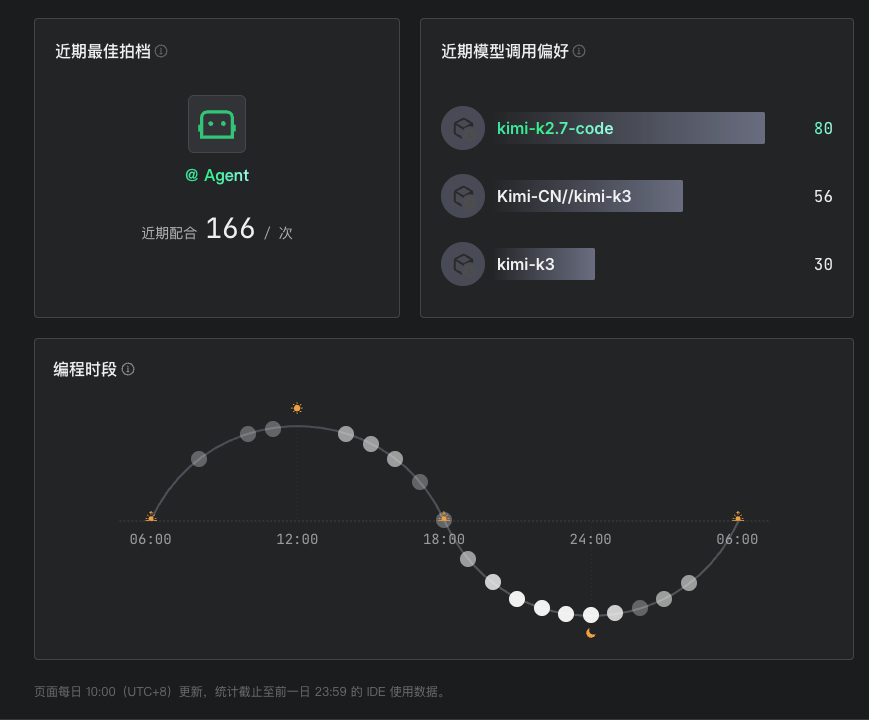Click the dim 02:00 dot on the curve
The width and height of the screenshot is (869, 720).
pyautogui.click(x=640, y=608)
